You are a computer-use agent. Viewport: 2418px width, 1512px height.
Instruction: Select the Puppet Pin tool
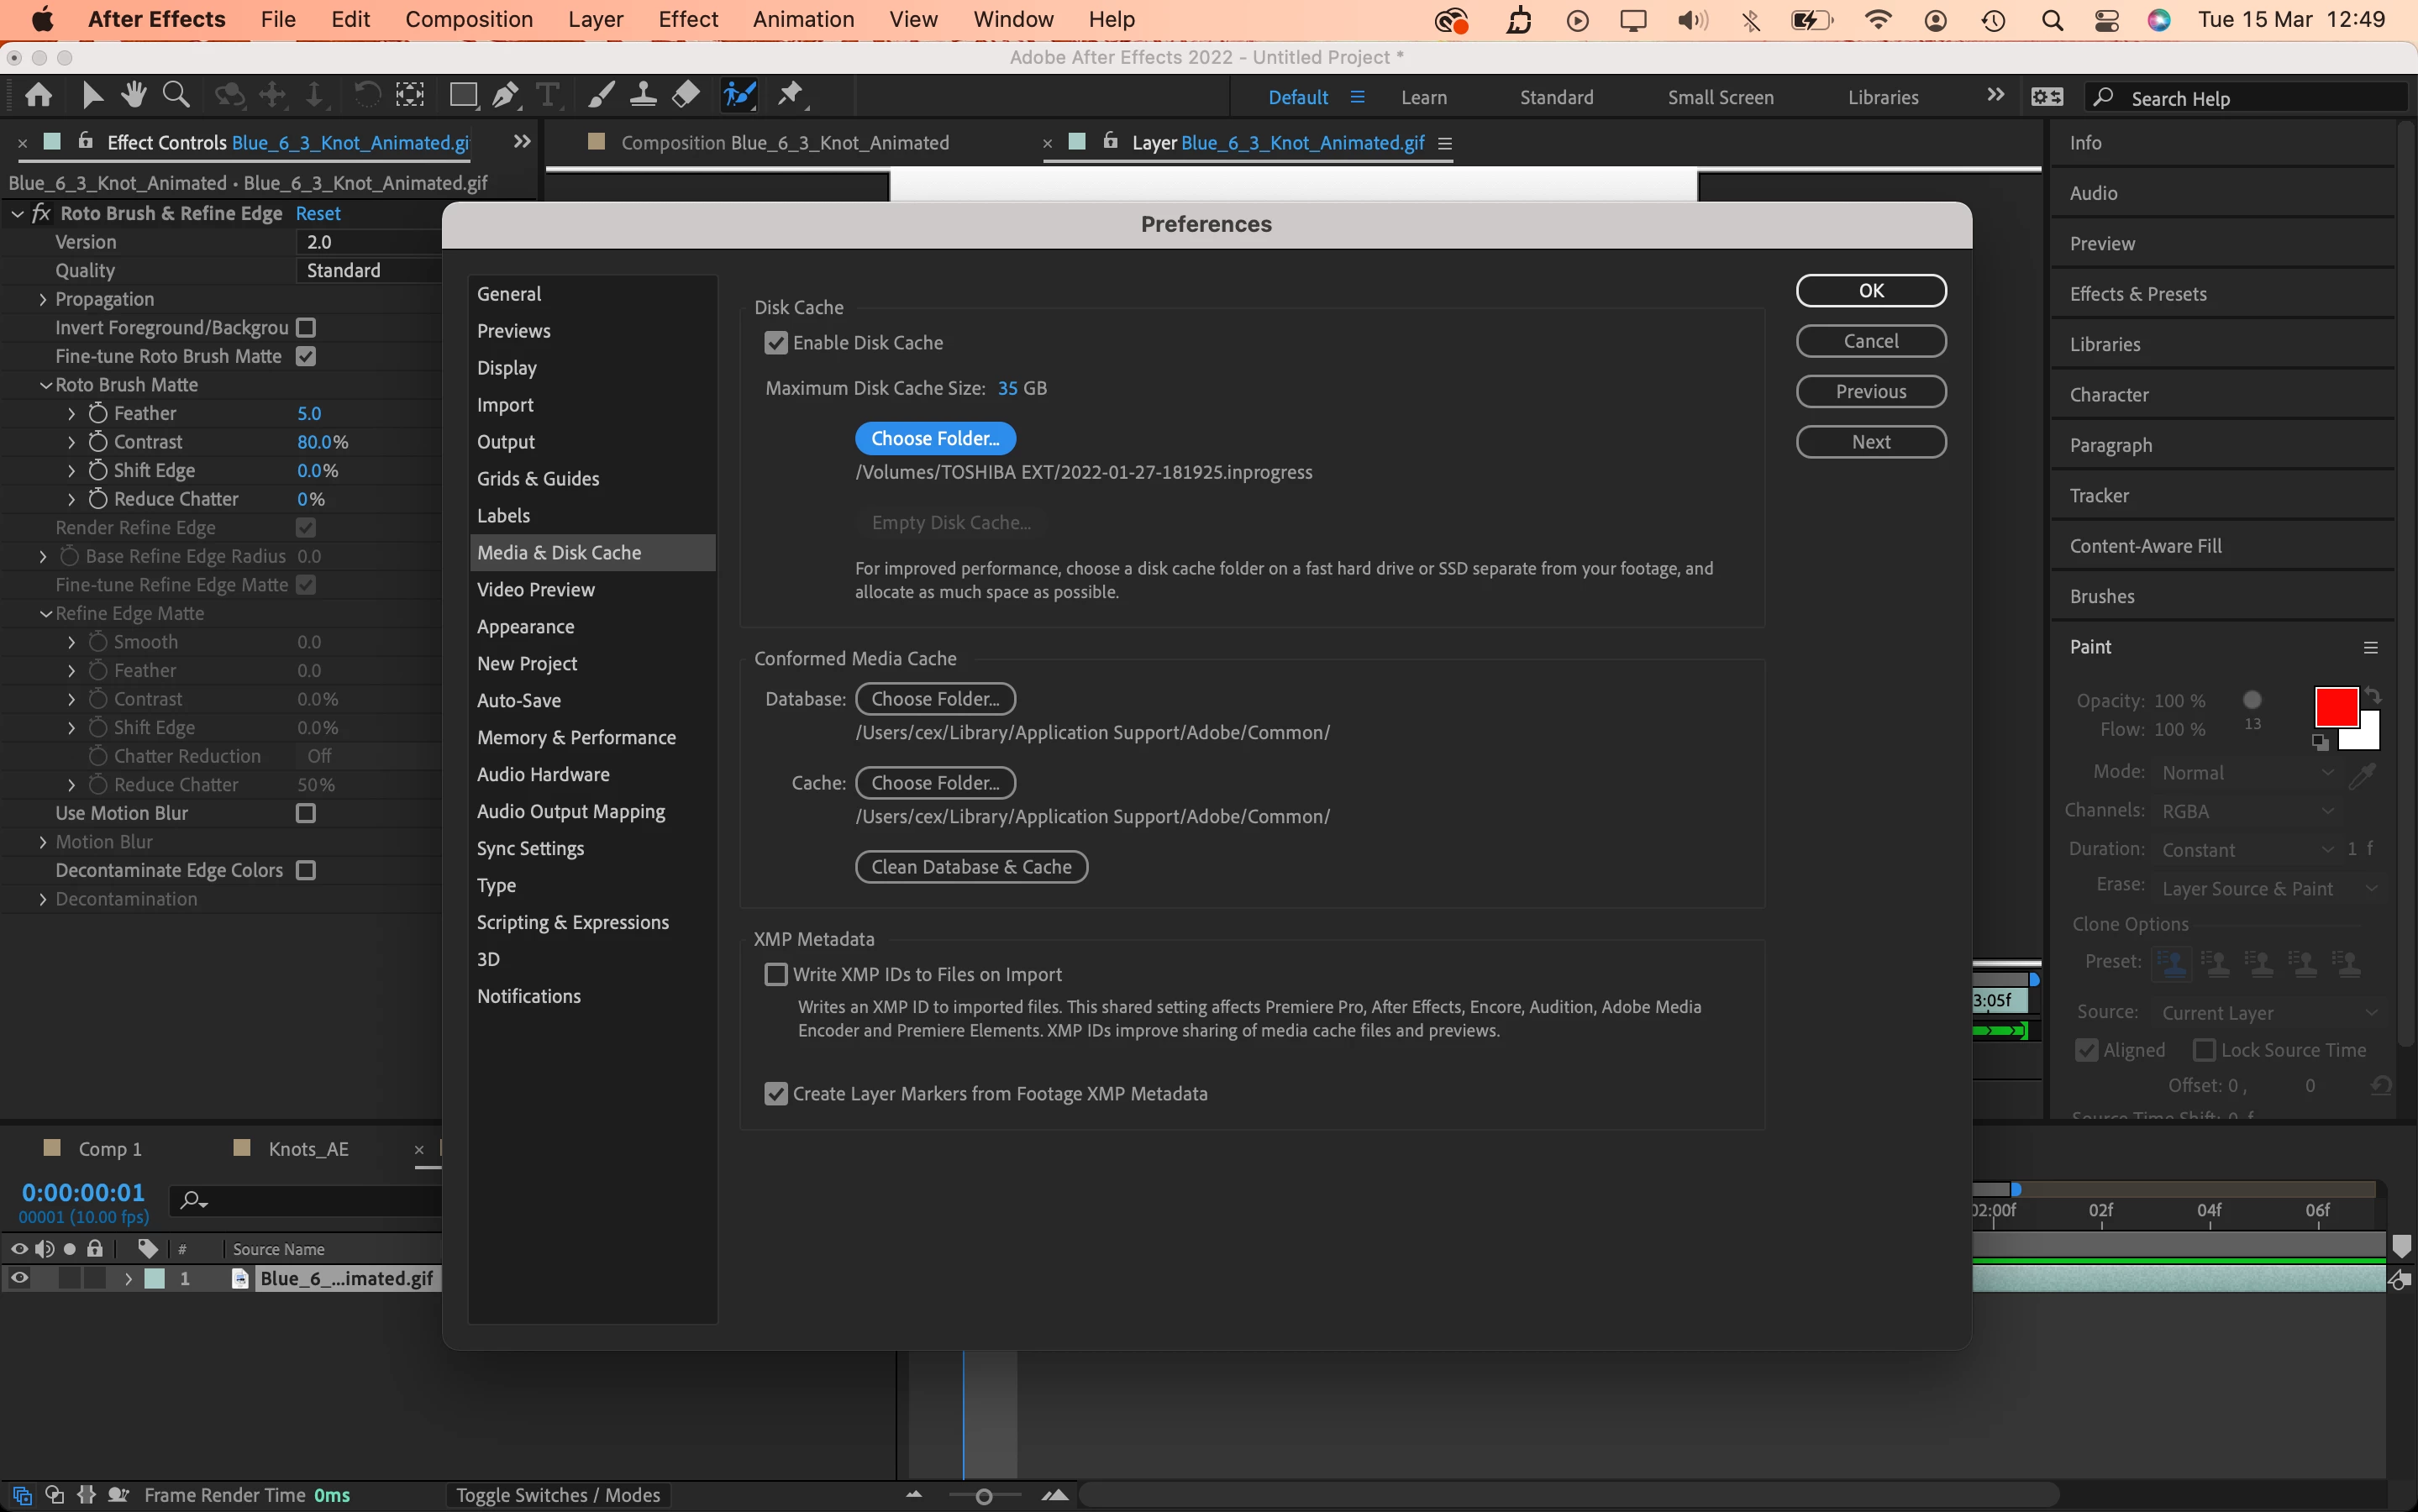tap(791, 95)
